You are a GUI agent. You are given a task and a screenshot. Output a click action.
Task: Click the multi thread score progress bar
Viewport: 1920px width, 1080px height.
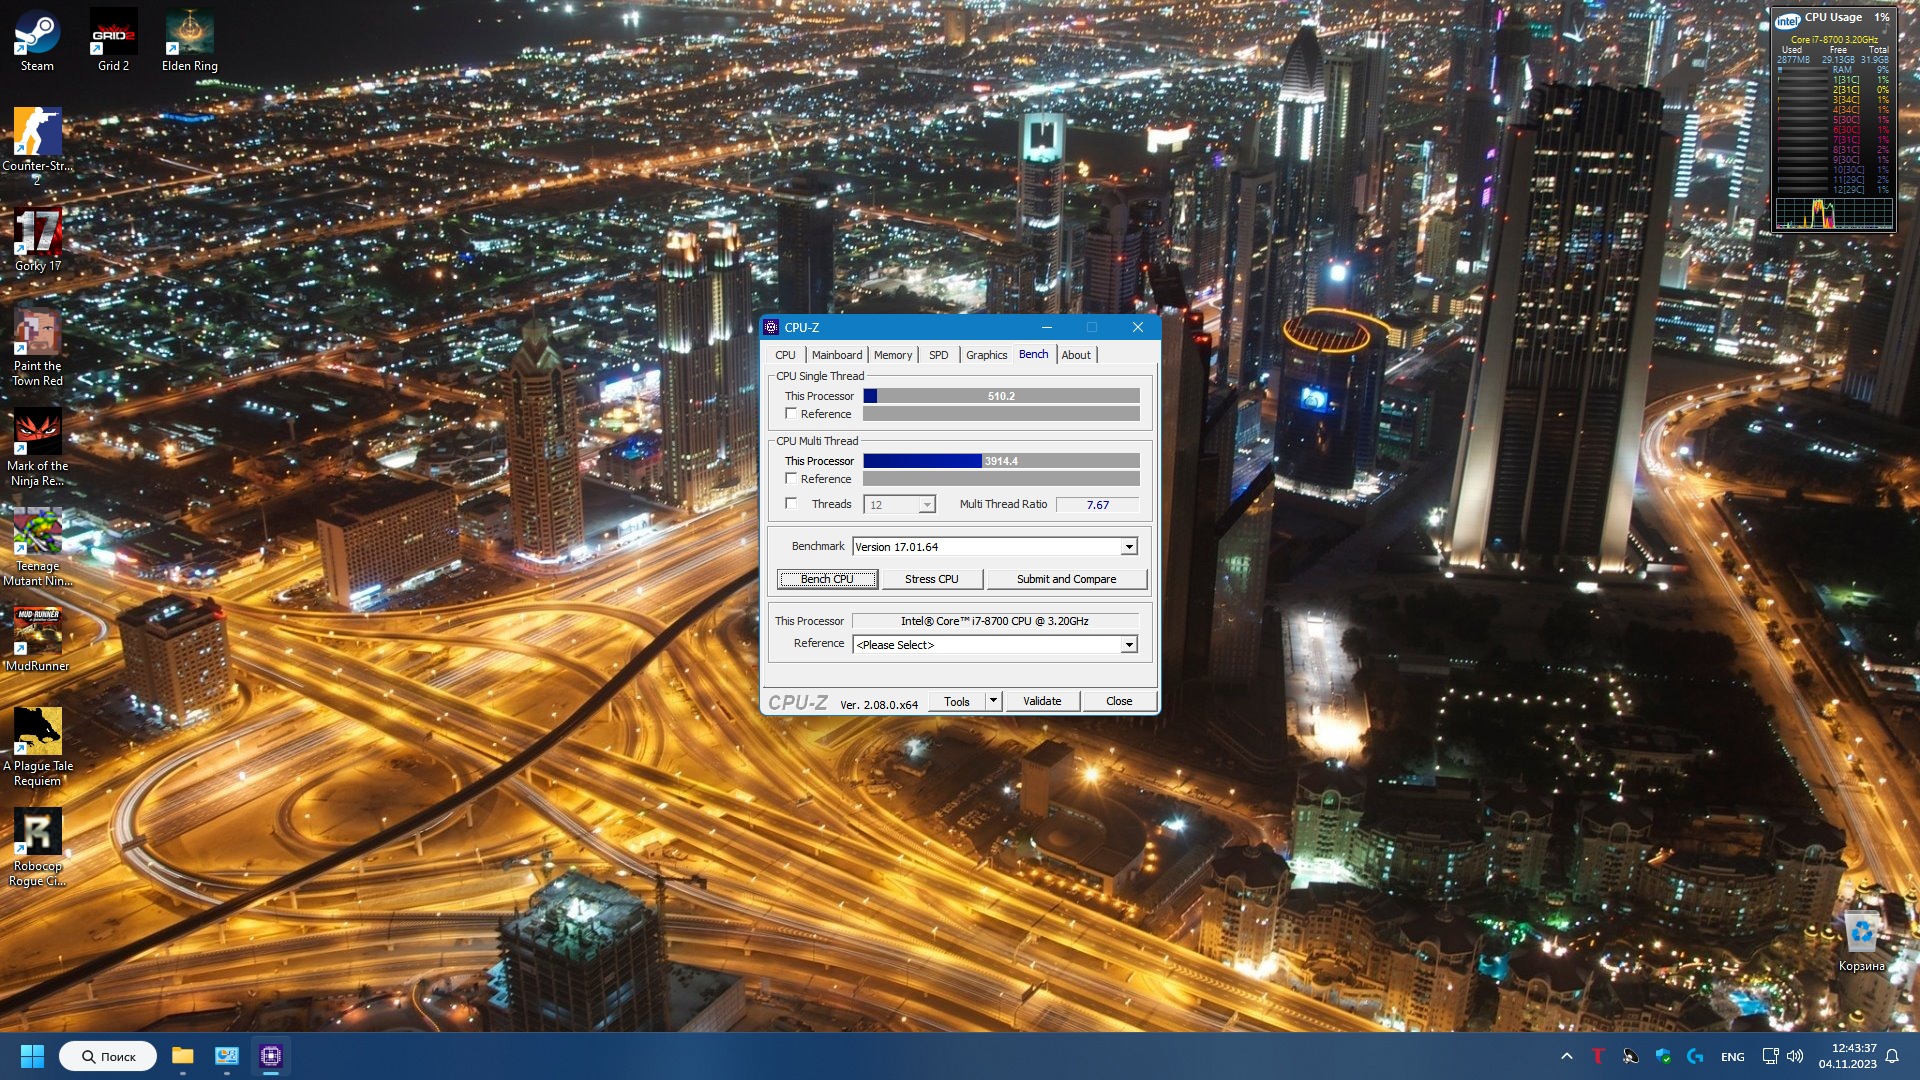pyautogui.click(x=1000, y=461)
